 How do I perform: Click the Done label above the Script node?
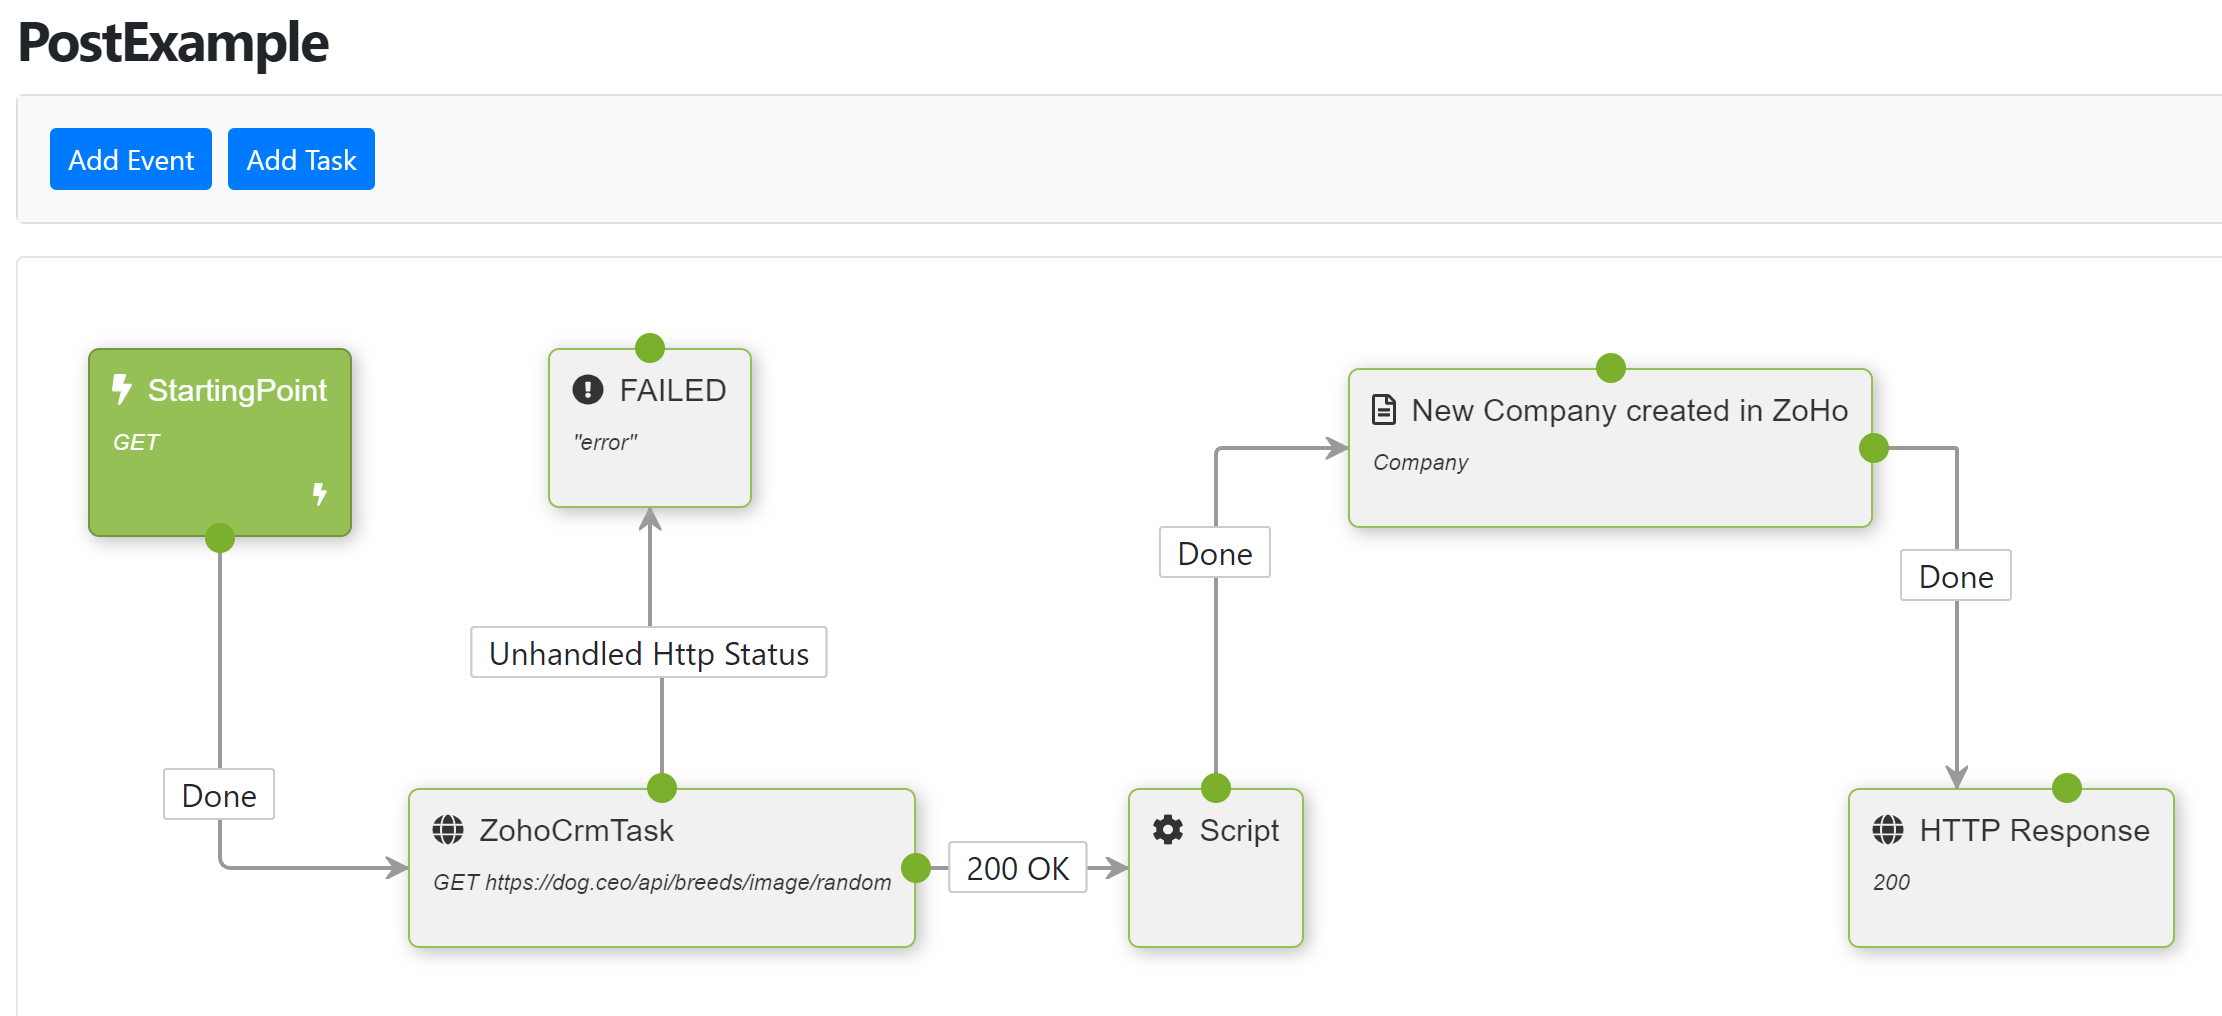click(x=1214, y=552)
